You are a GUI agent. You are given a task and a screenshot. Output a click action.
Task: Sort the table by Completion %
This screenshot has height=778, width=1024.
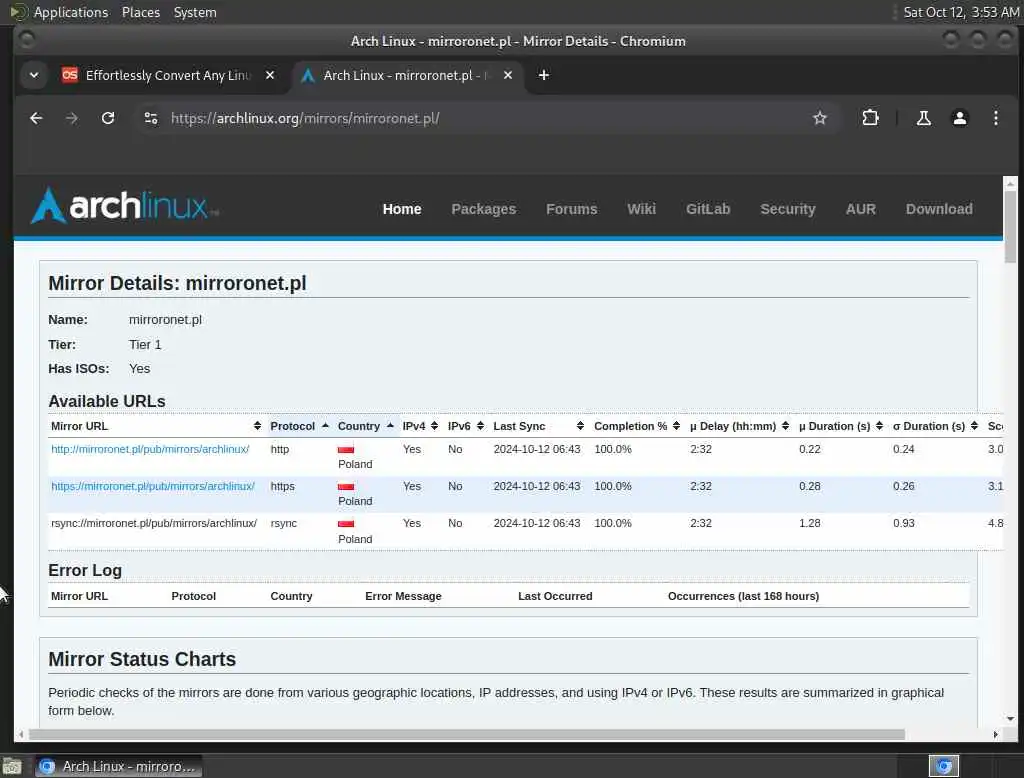(637, 426)
